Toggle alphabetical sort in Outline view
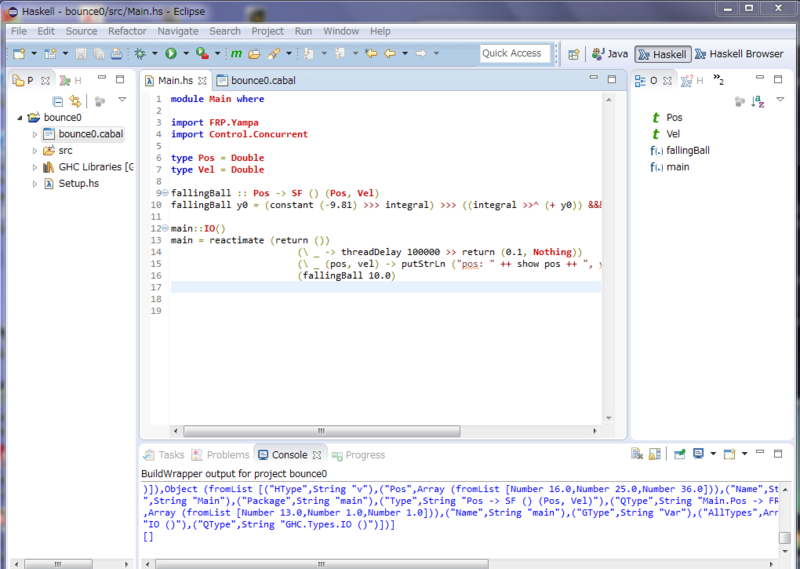Screen dimensions: 800x569 point(758,101)
